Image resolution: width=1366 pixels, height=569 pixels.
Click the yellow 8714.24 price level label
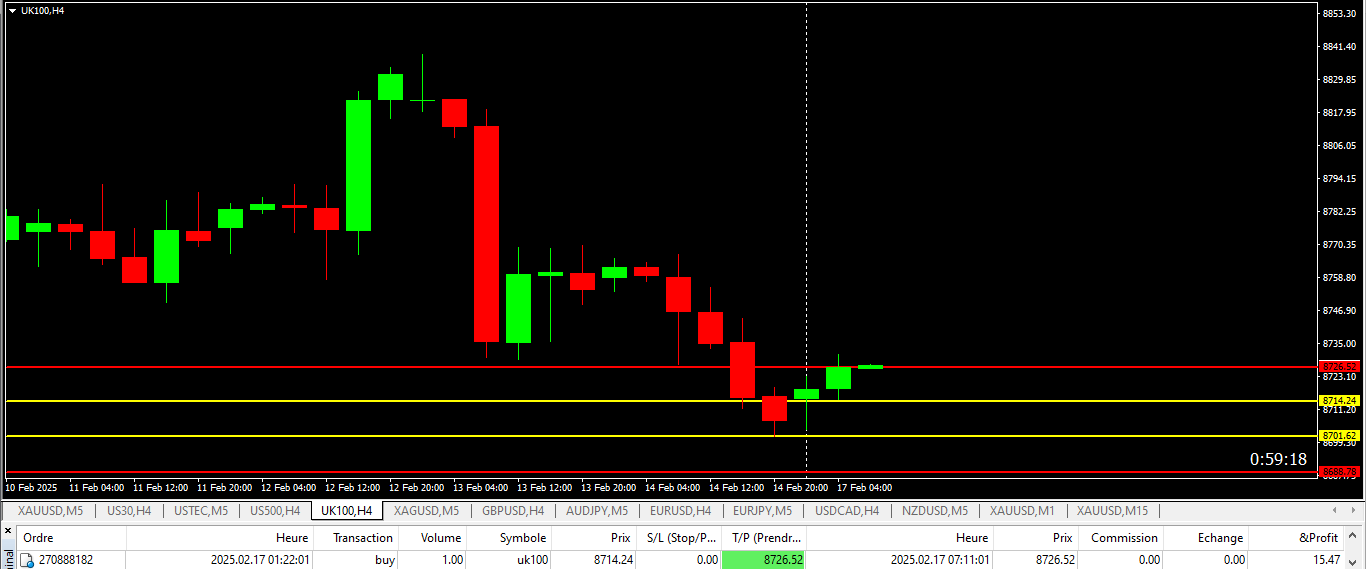click(1339, 400)
